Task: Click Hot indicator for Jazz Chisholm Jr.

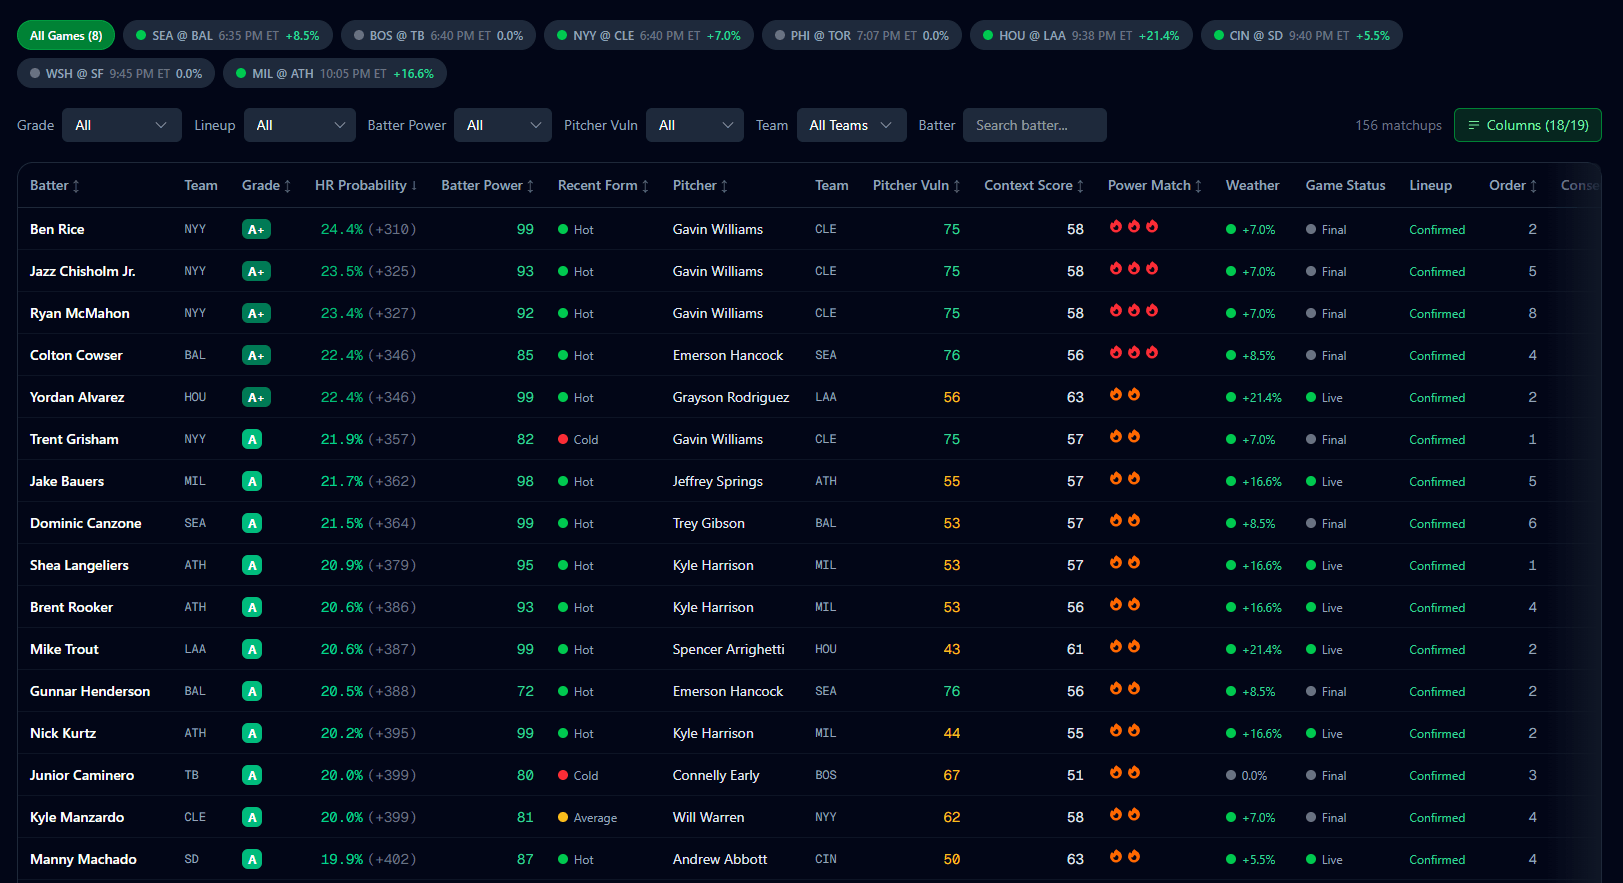Action: [x=576, y=271]
